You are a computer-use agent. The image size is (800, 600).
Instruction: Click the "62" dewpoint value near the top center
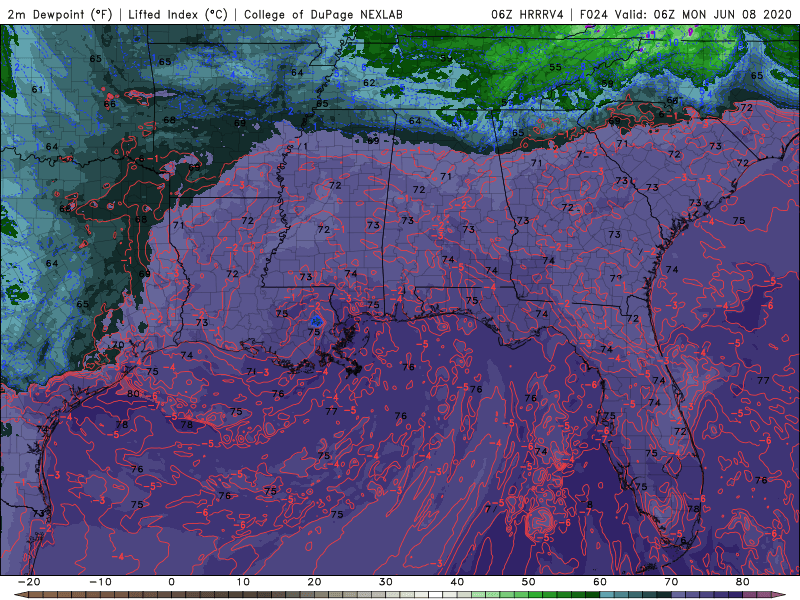coord(369,83)
